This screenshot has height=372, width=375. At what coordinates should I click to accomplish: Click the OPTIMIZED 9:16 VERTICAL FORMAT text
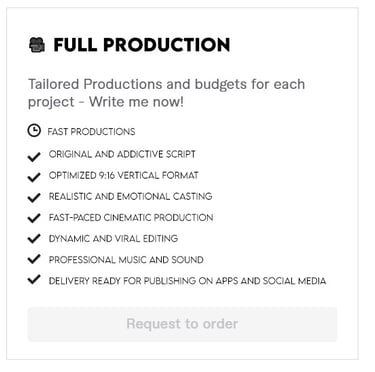[x=124, y=175]
